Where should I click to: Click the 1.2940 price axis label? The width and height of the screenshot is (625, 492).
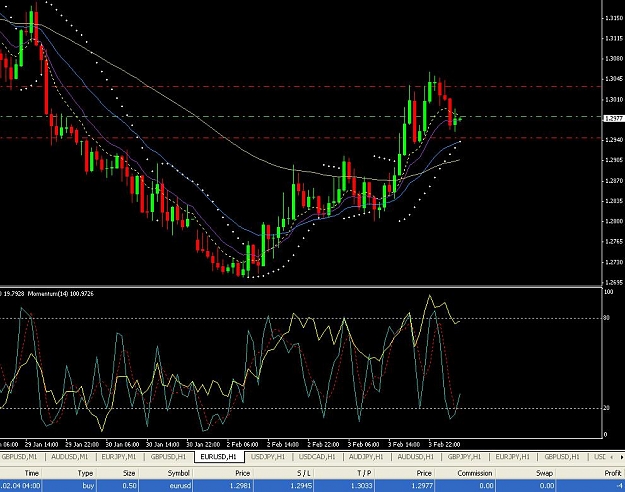pyautogui.click(x=614, y=140)
